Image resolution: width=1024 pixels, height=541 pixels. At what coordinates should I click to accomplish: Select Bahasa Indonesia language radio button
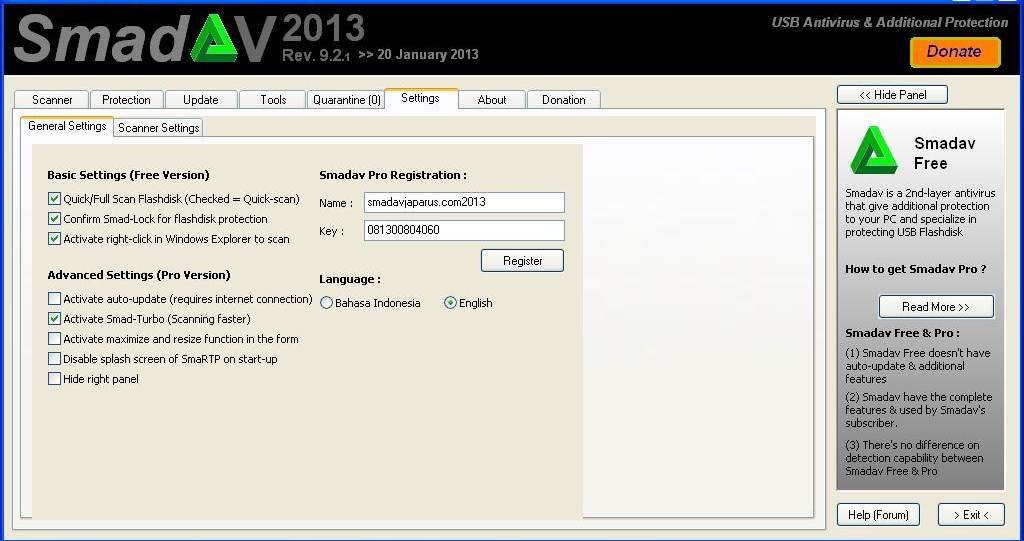(x=326, y=303)
